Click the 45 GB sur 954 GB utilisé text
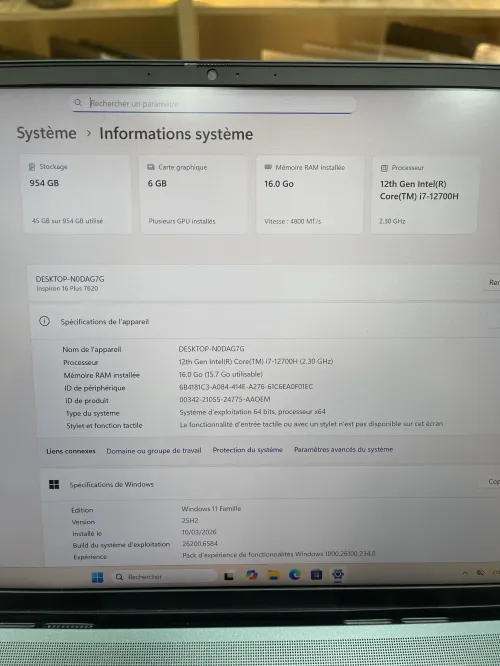500x666 pixels. click(67, 221)
